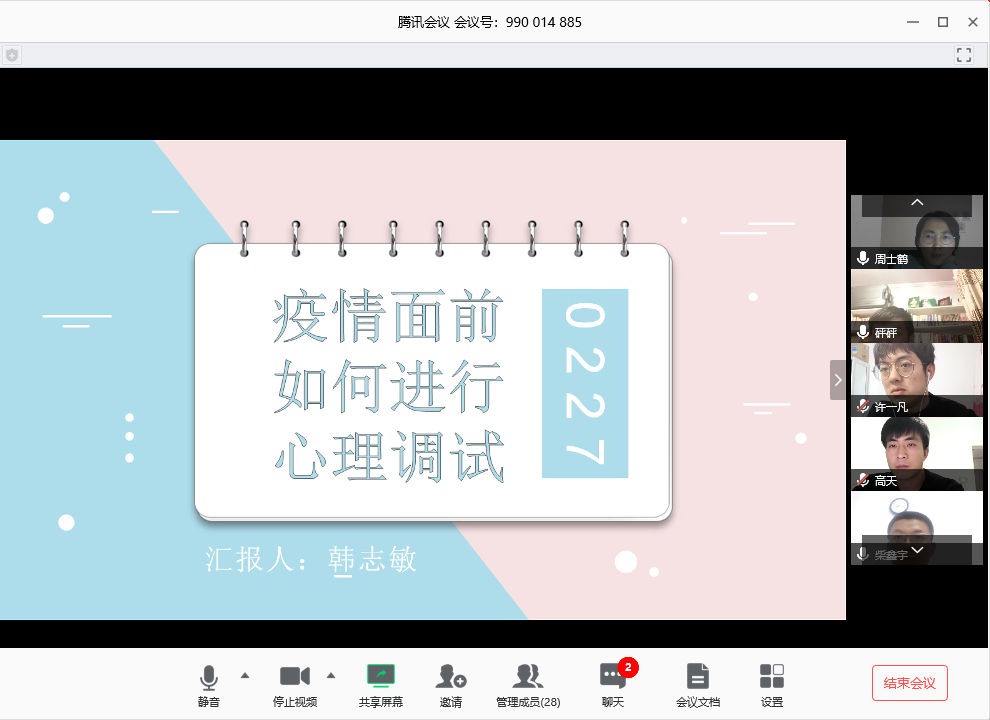Open the 会议文档 meeting documents icon
990x720 pixels.
(x=698, y=677)
